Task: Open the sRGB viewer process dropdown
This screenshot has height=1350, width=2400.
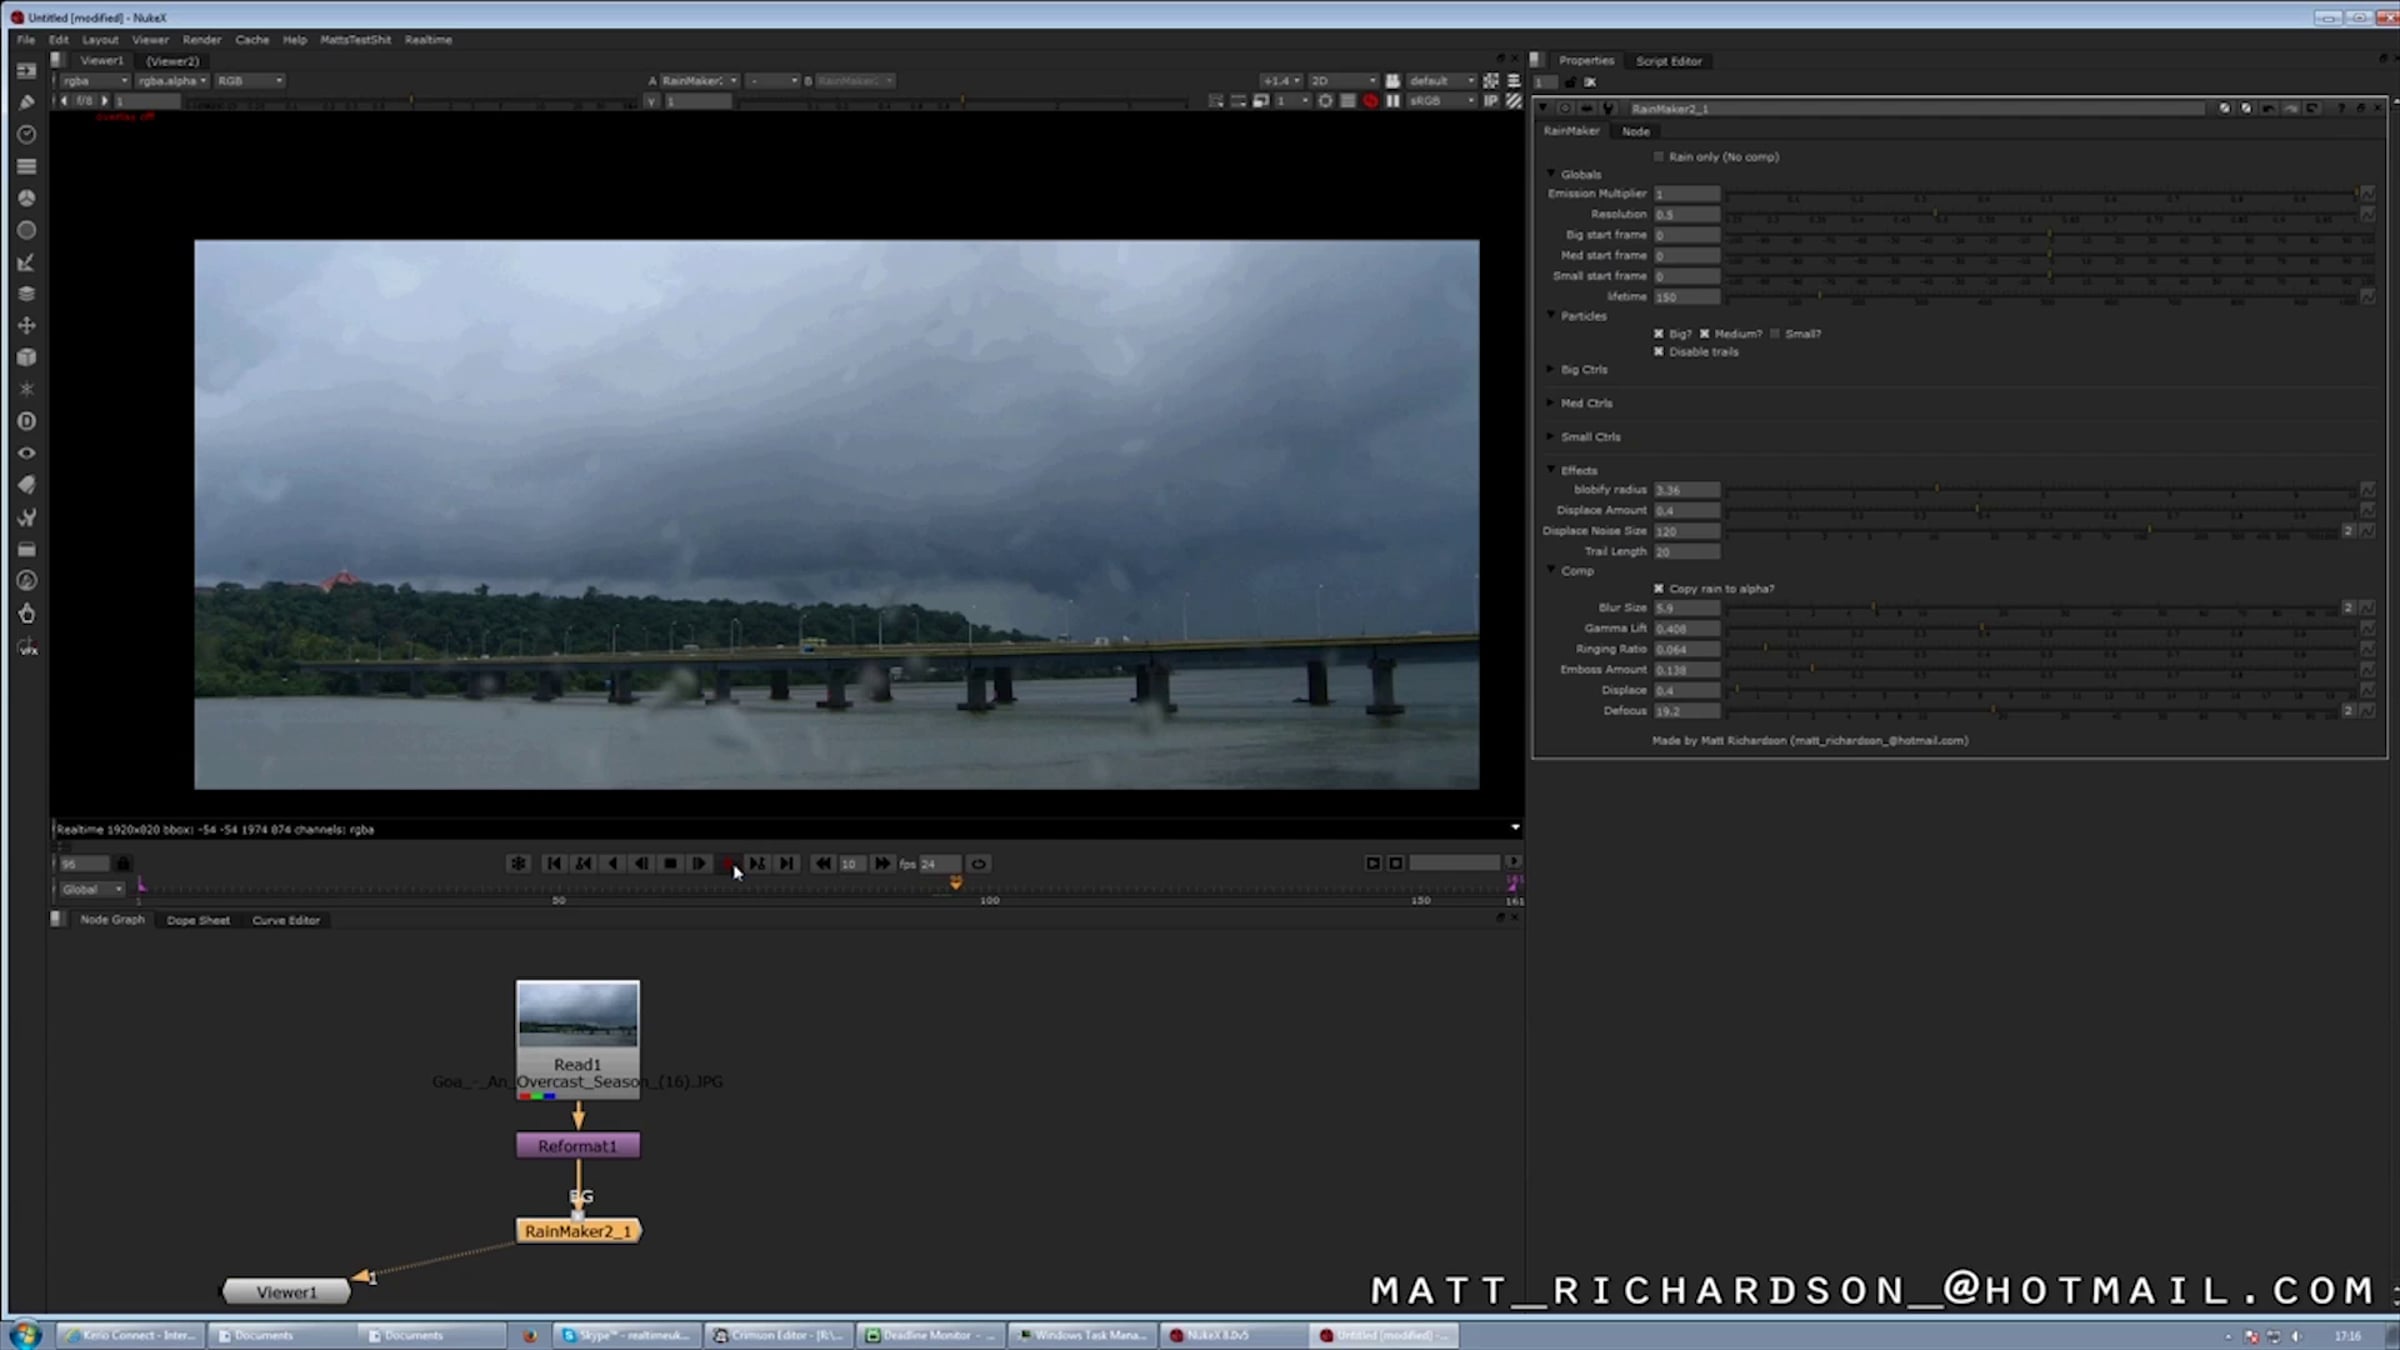Action: pos(1442,101)
